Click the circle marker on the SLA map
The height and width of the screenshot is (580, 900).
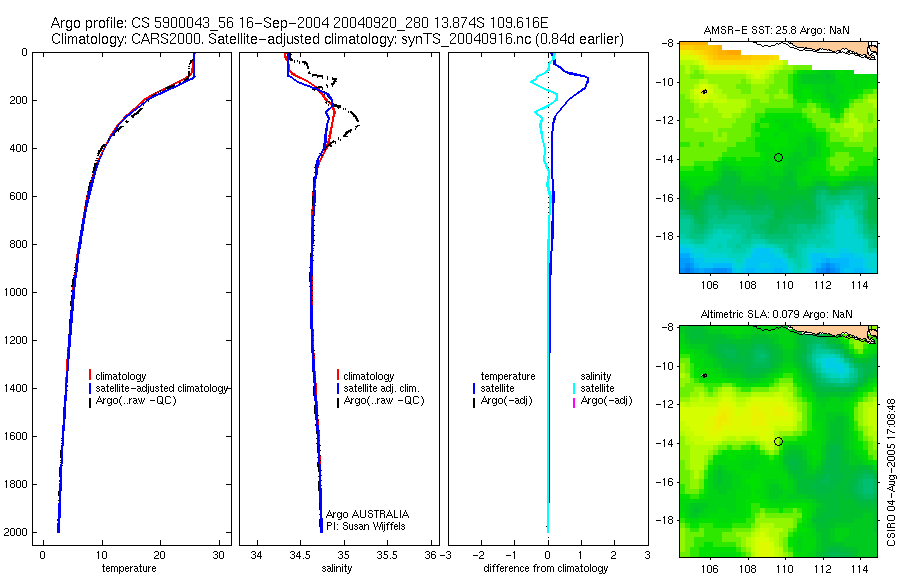[x=778, y=442]
